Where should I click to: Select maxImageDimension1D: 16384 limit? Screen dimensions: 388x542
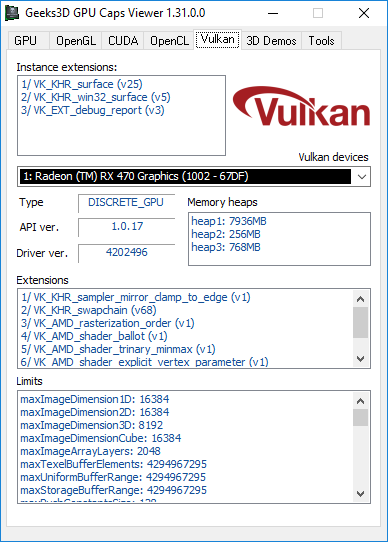(x=95, y=400)
